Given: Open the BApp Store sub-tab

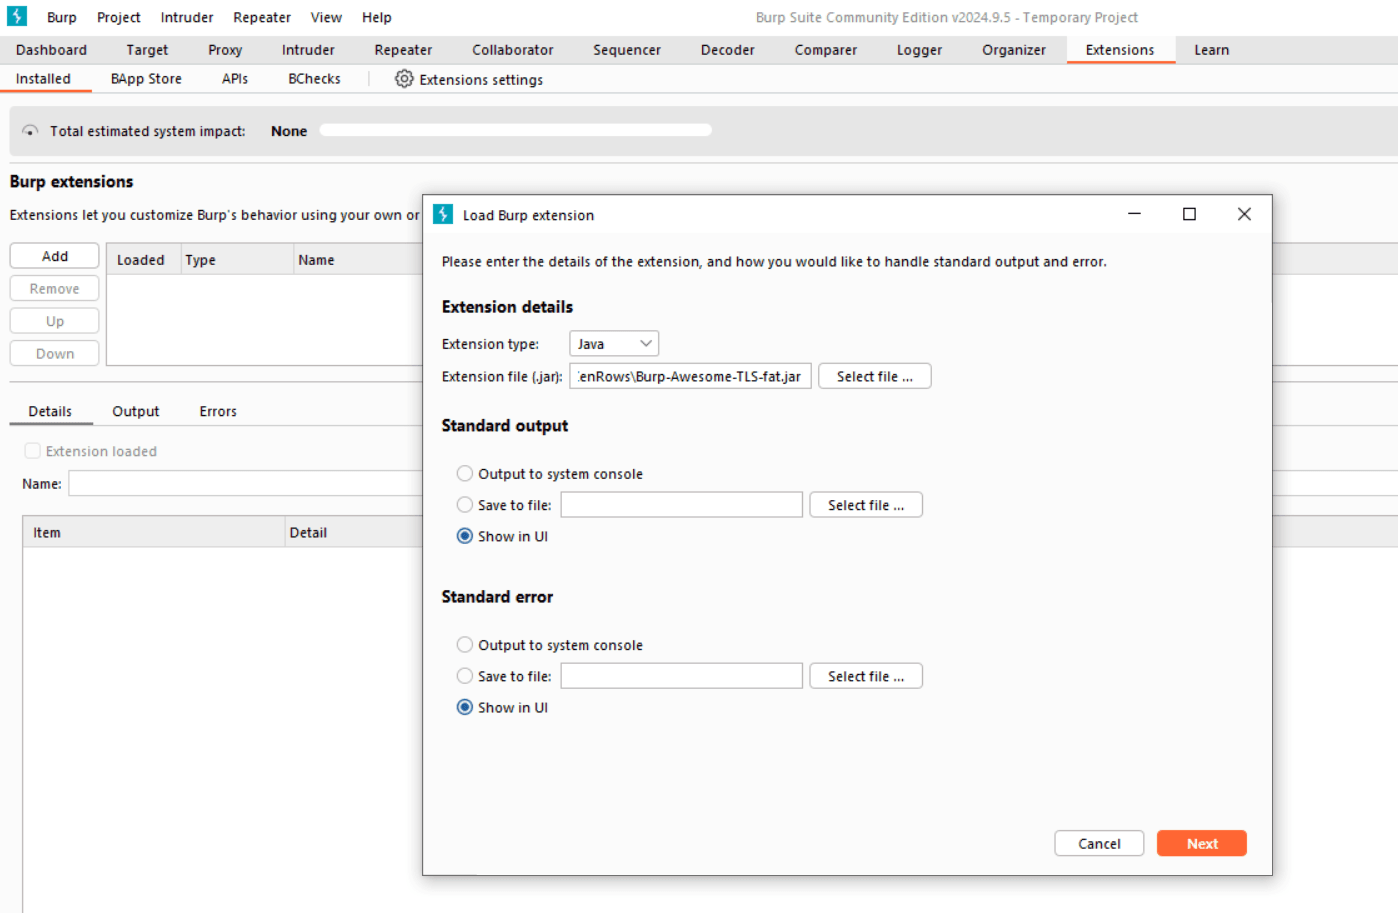Looking at the screenshot, I should pos(146,79).
